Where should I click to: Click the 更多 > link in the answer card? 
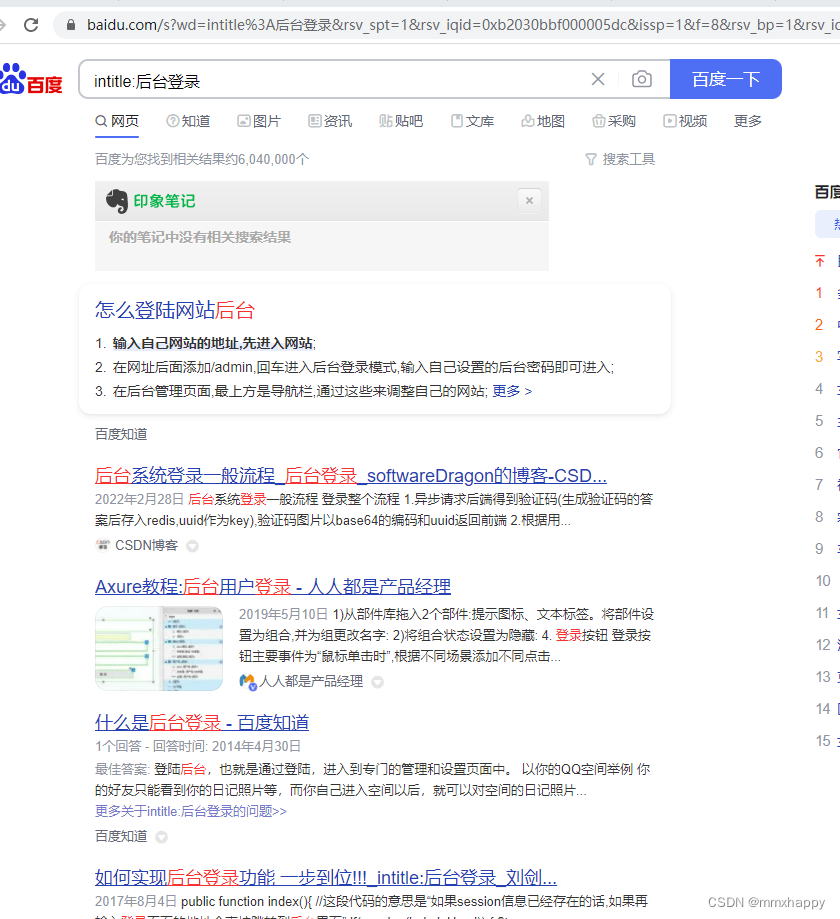point(512,391)
